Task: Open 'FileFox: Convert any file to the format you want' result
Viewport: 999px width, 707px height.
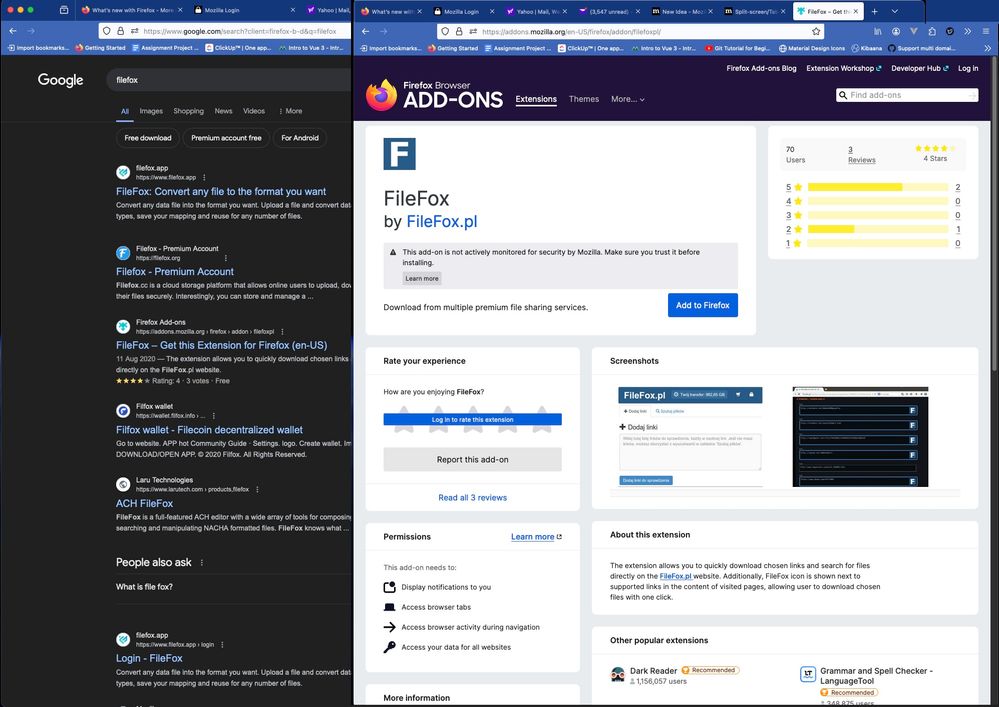Action: [220, 191]
